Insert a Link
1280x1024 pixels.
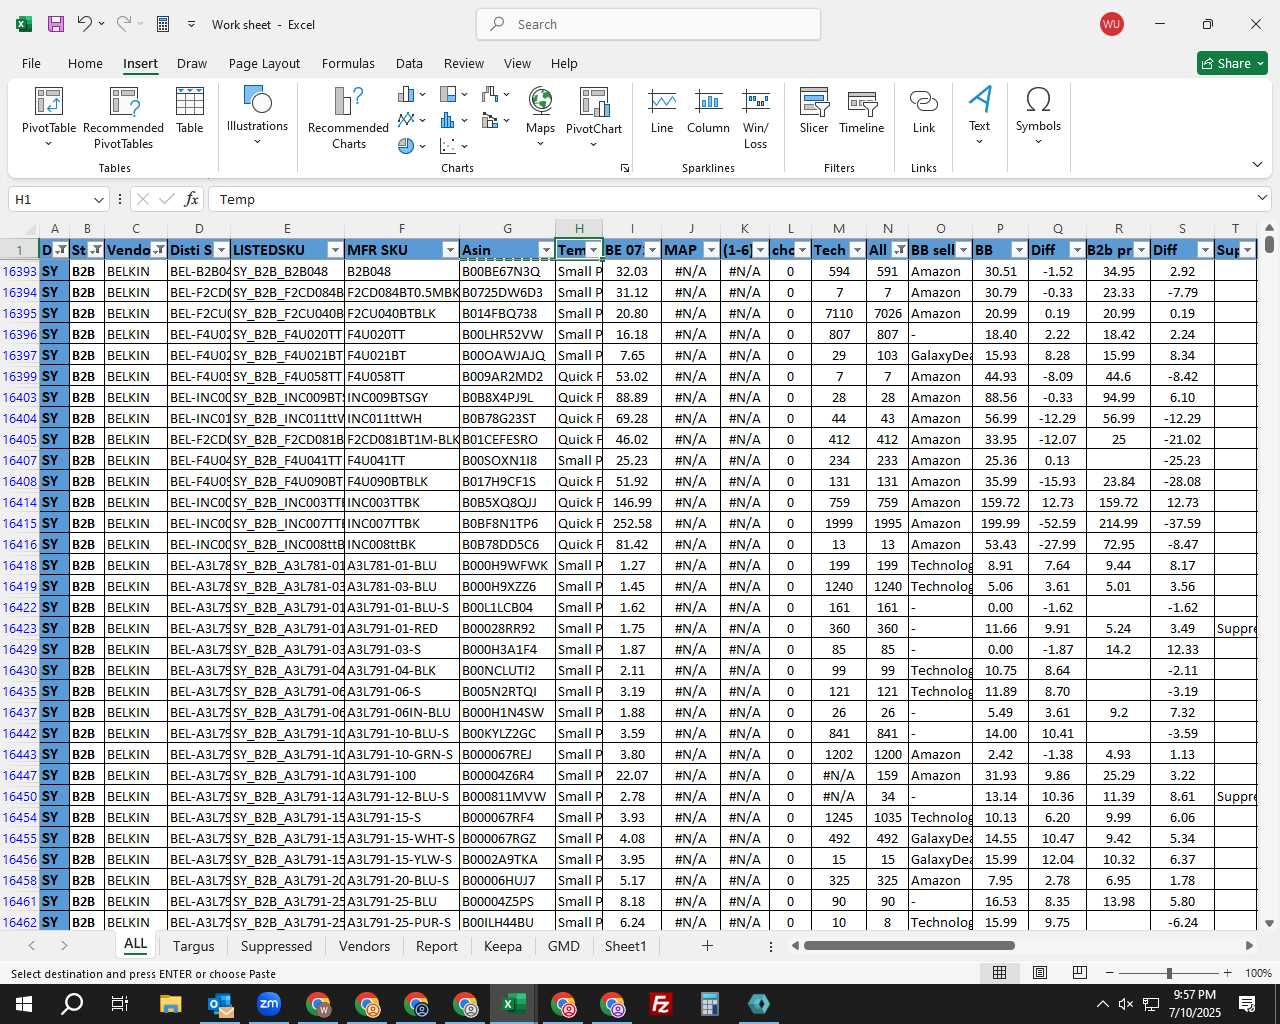[924, 111]
